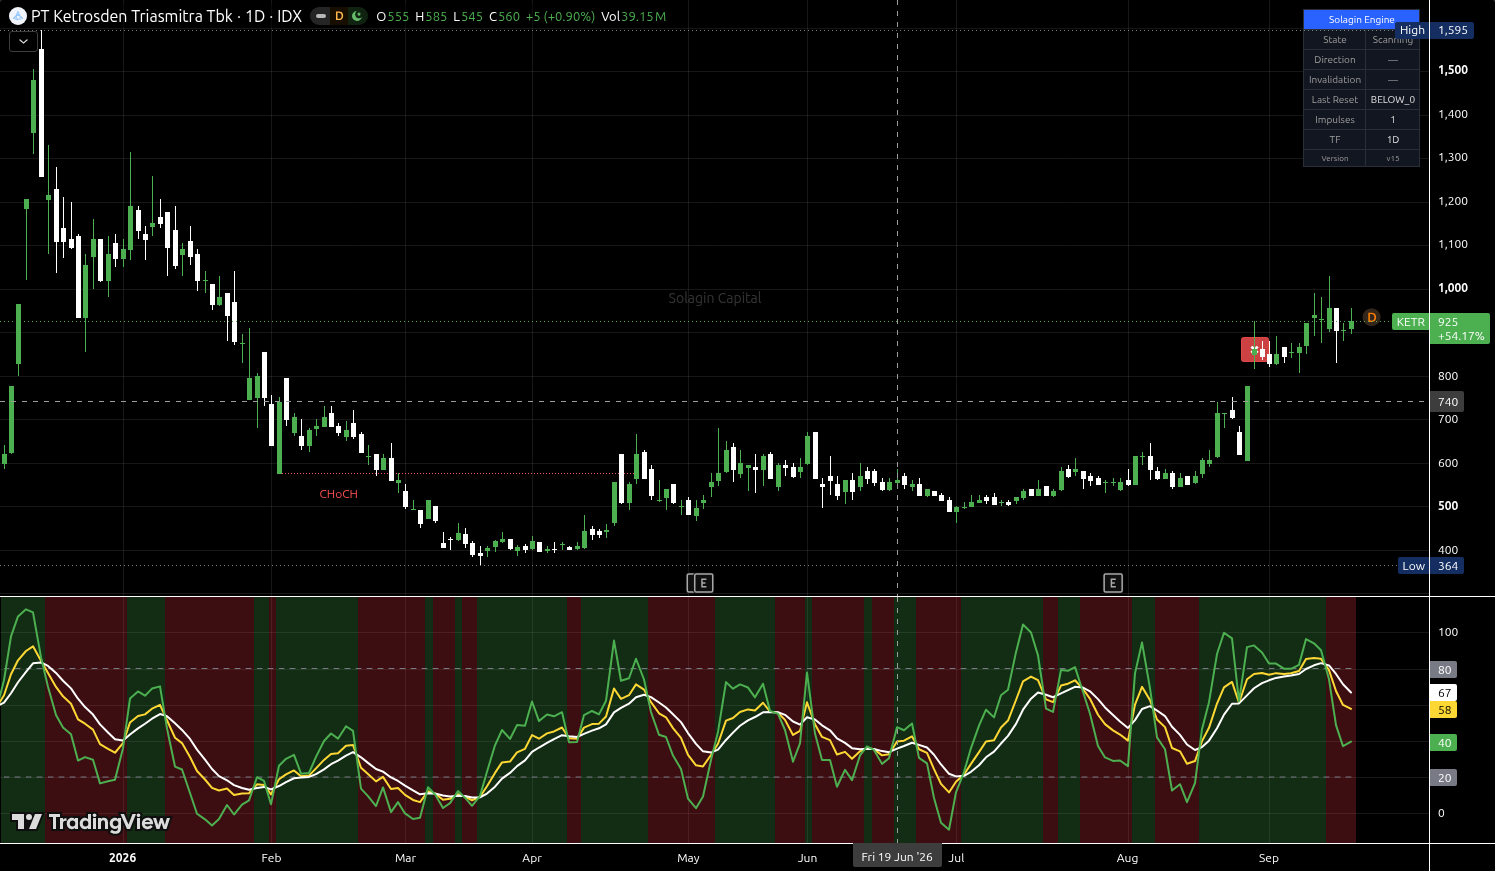Click the Direction row in Solagin table

click(x=1361, y=60)
